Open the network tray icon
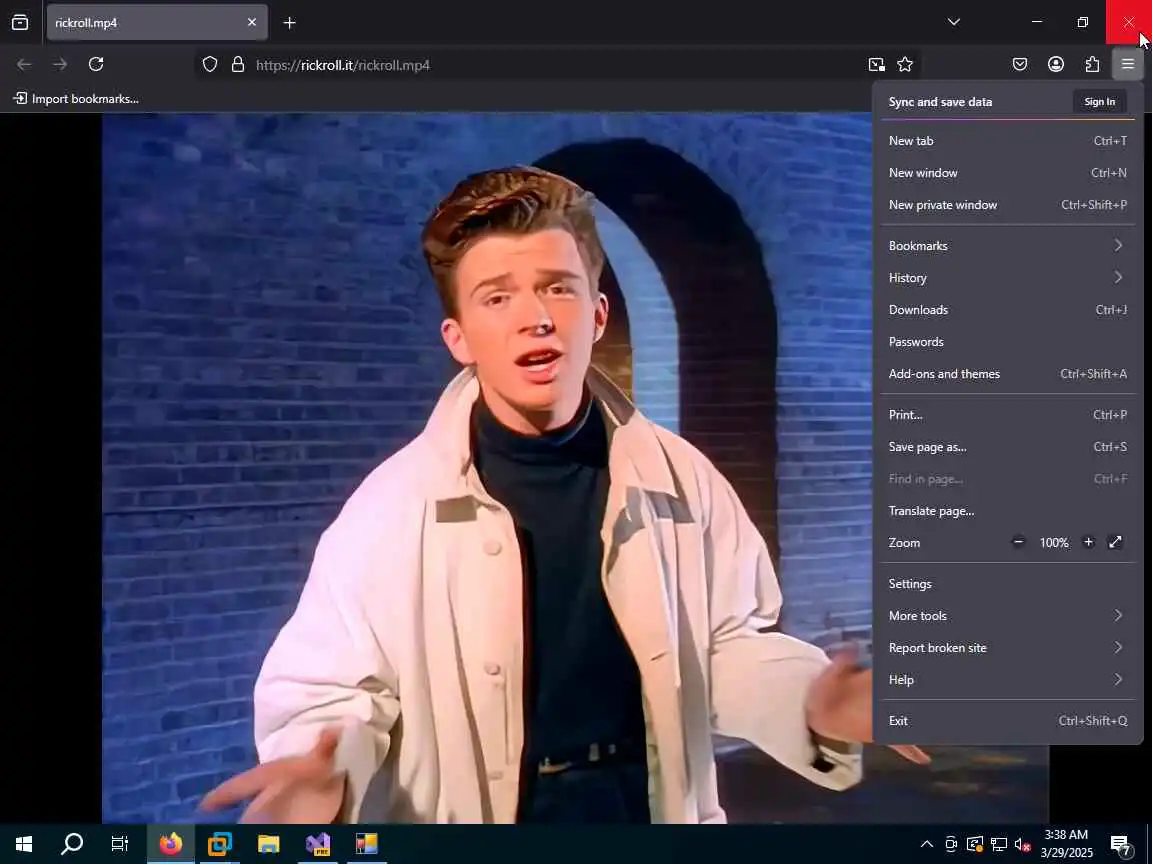 pos(998,844)
